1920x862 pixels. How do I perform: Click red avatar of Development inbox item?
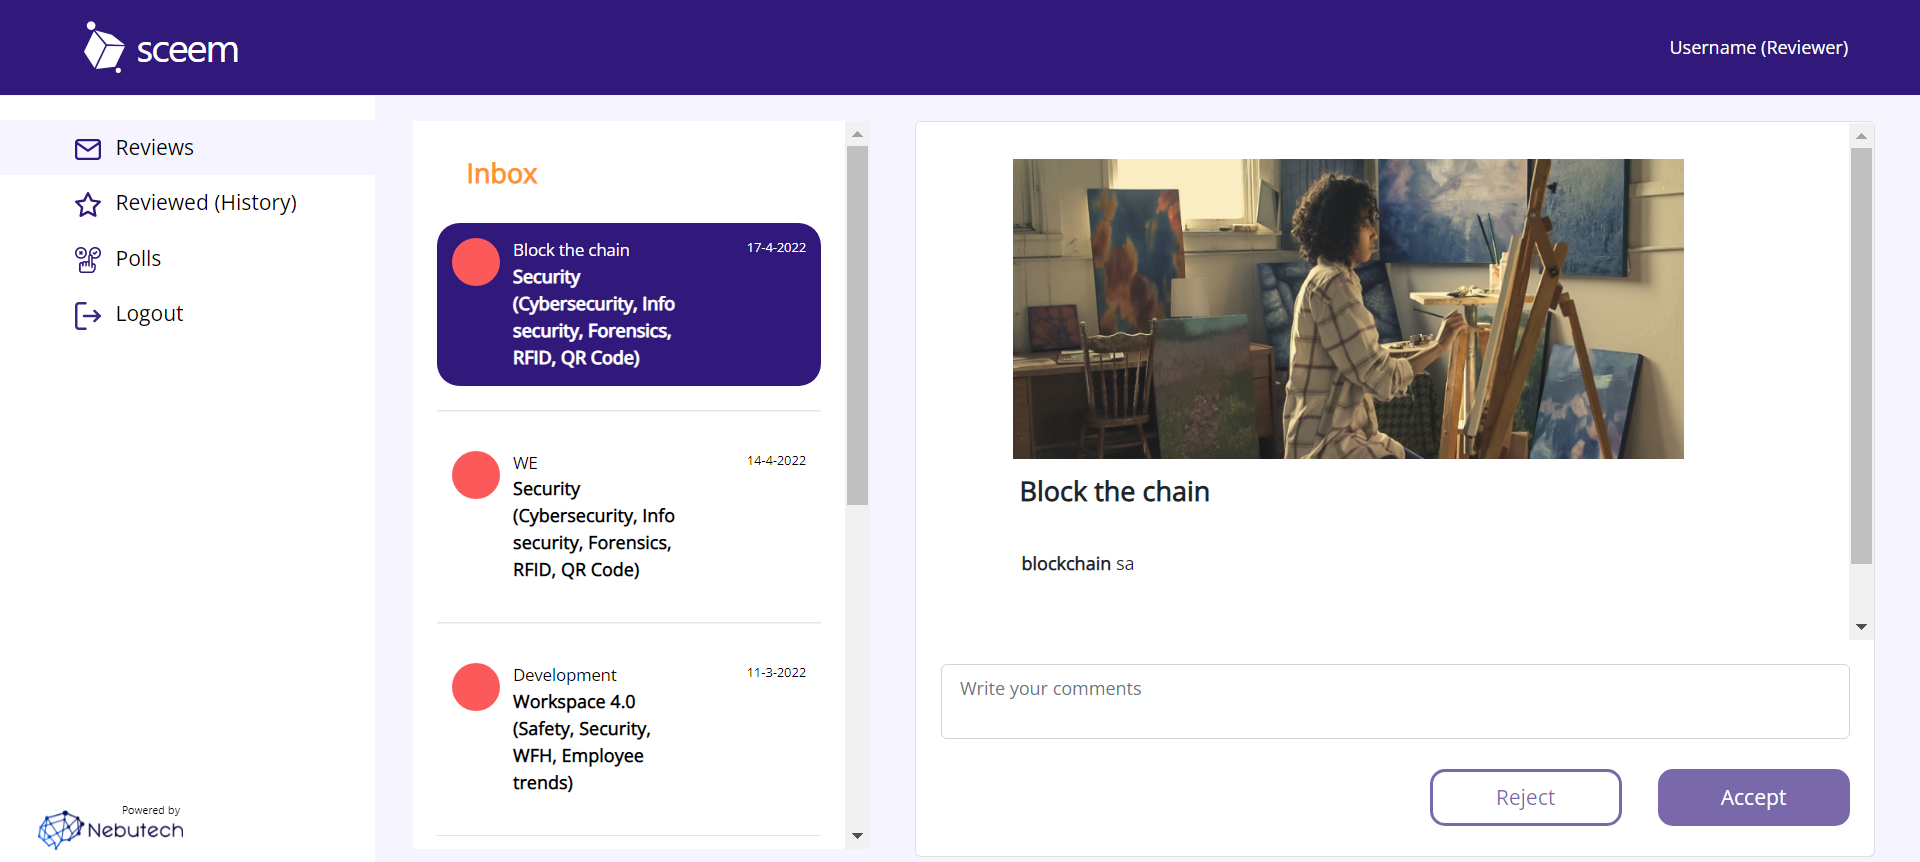(x=476, y=687)
